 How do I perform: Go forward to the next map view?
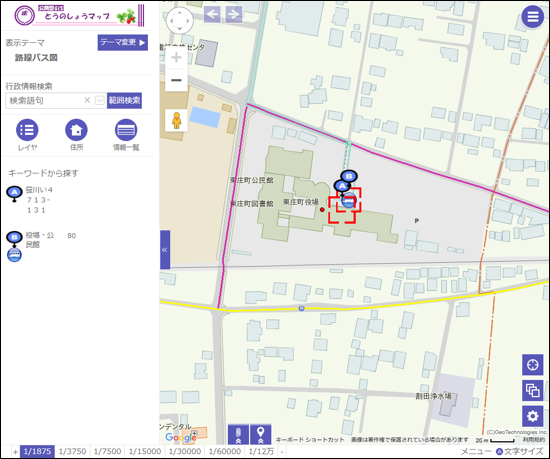tap(234, 14)
